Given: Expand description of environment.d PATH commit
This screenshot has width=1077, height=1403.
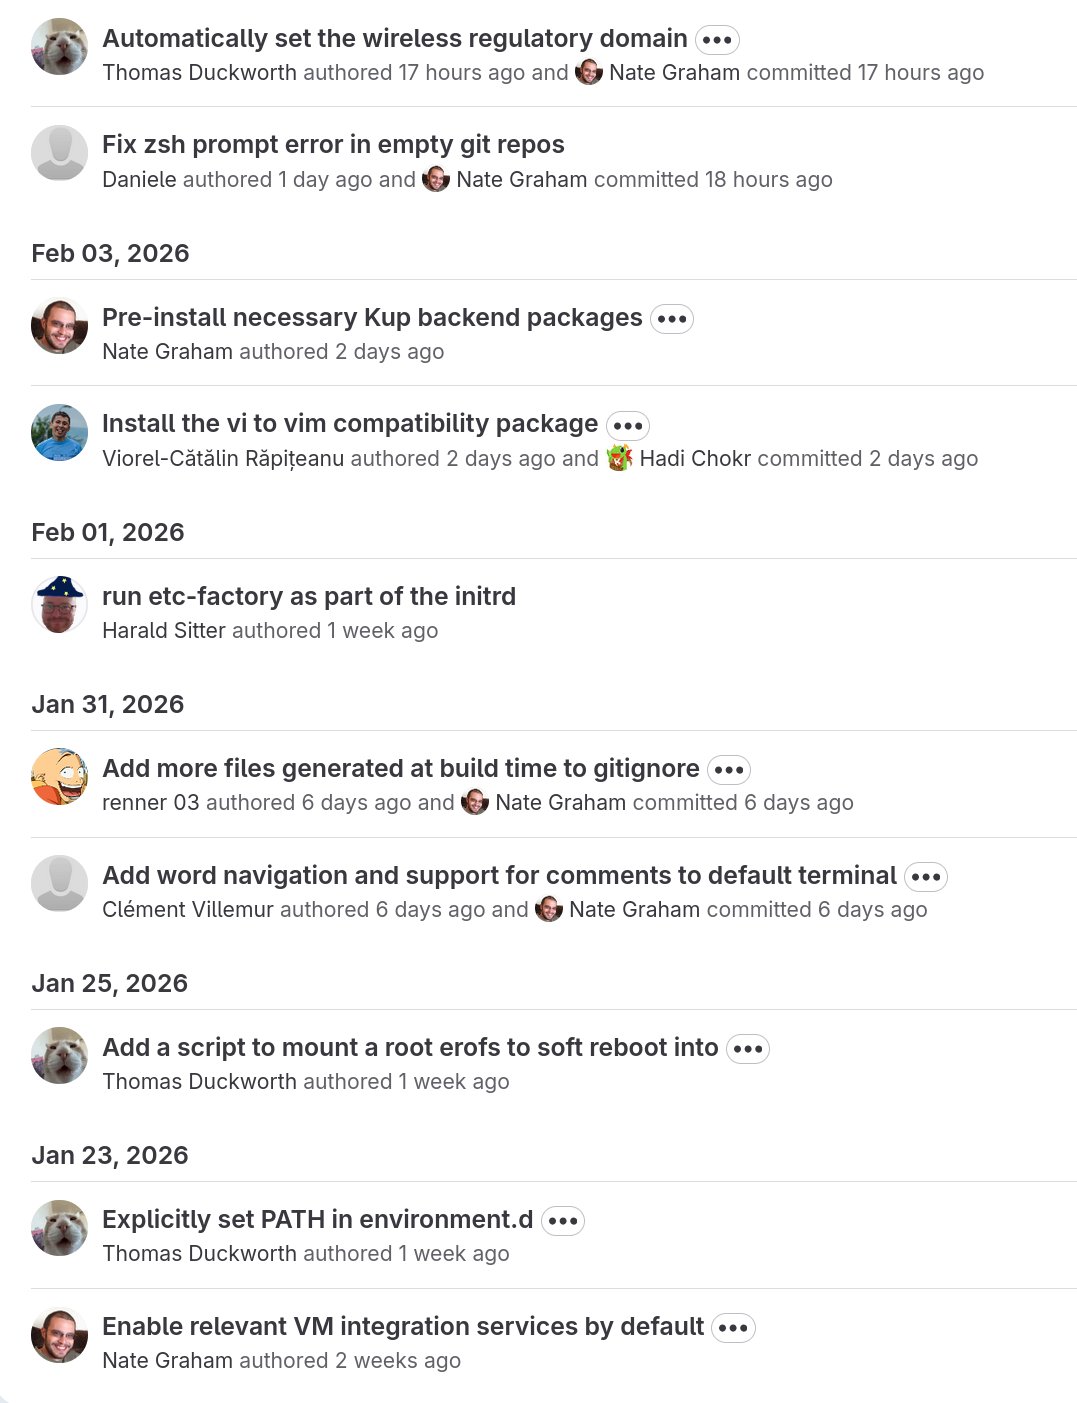Looking at the screenshot, I should pos(563,1221).
